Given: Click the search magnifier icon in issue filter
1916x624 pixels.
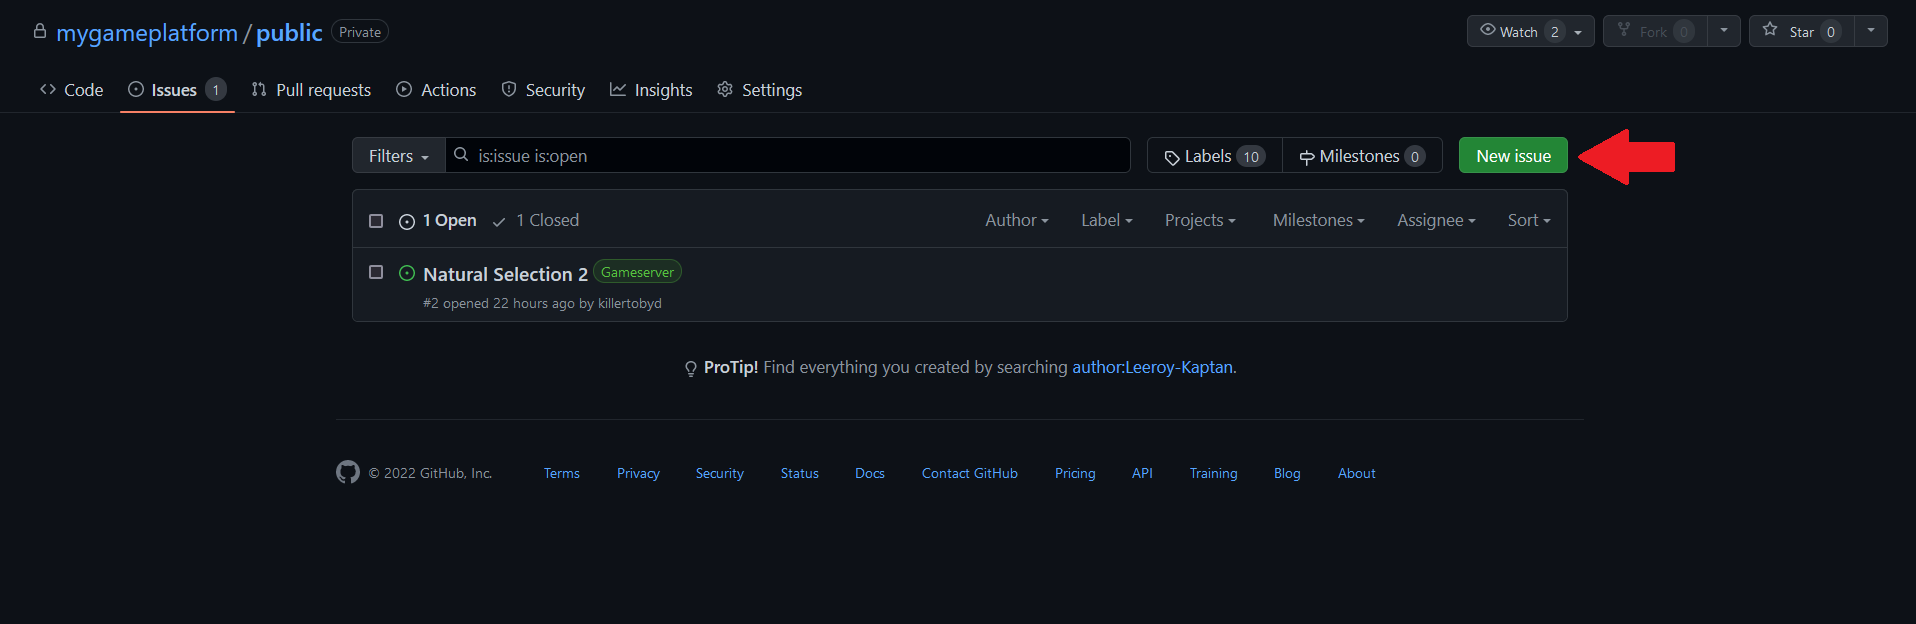Looking at the screenshot, I should (461, 155).
